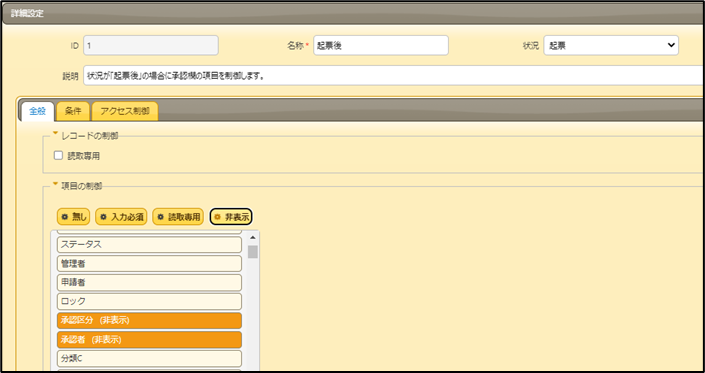Click the 無し button

point(73,217)
